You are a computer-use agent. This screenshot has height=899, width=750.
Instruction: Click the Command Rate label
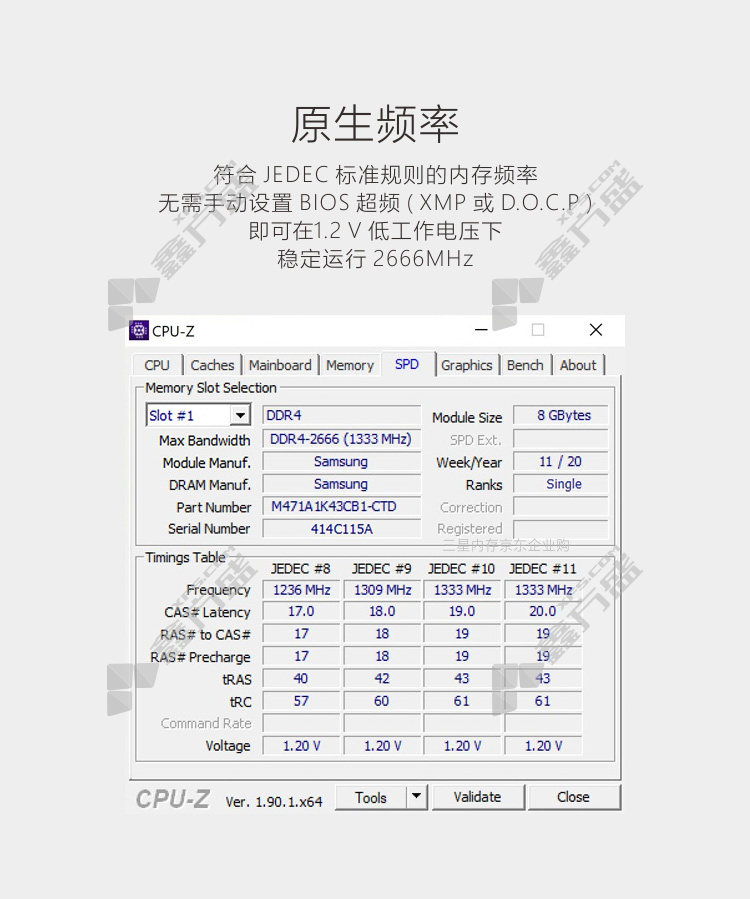206,724
